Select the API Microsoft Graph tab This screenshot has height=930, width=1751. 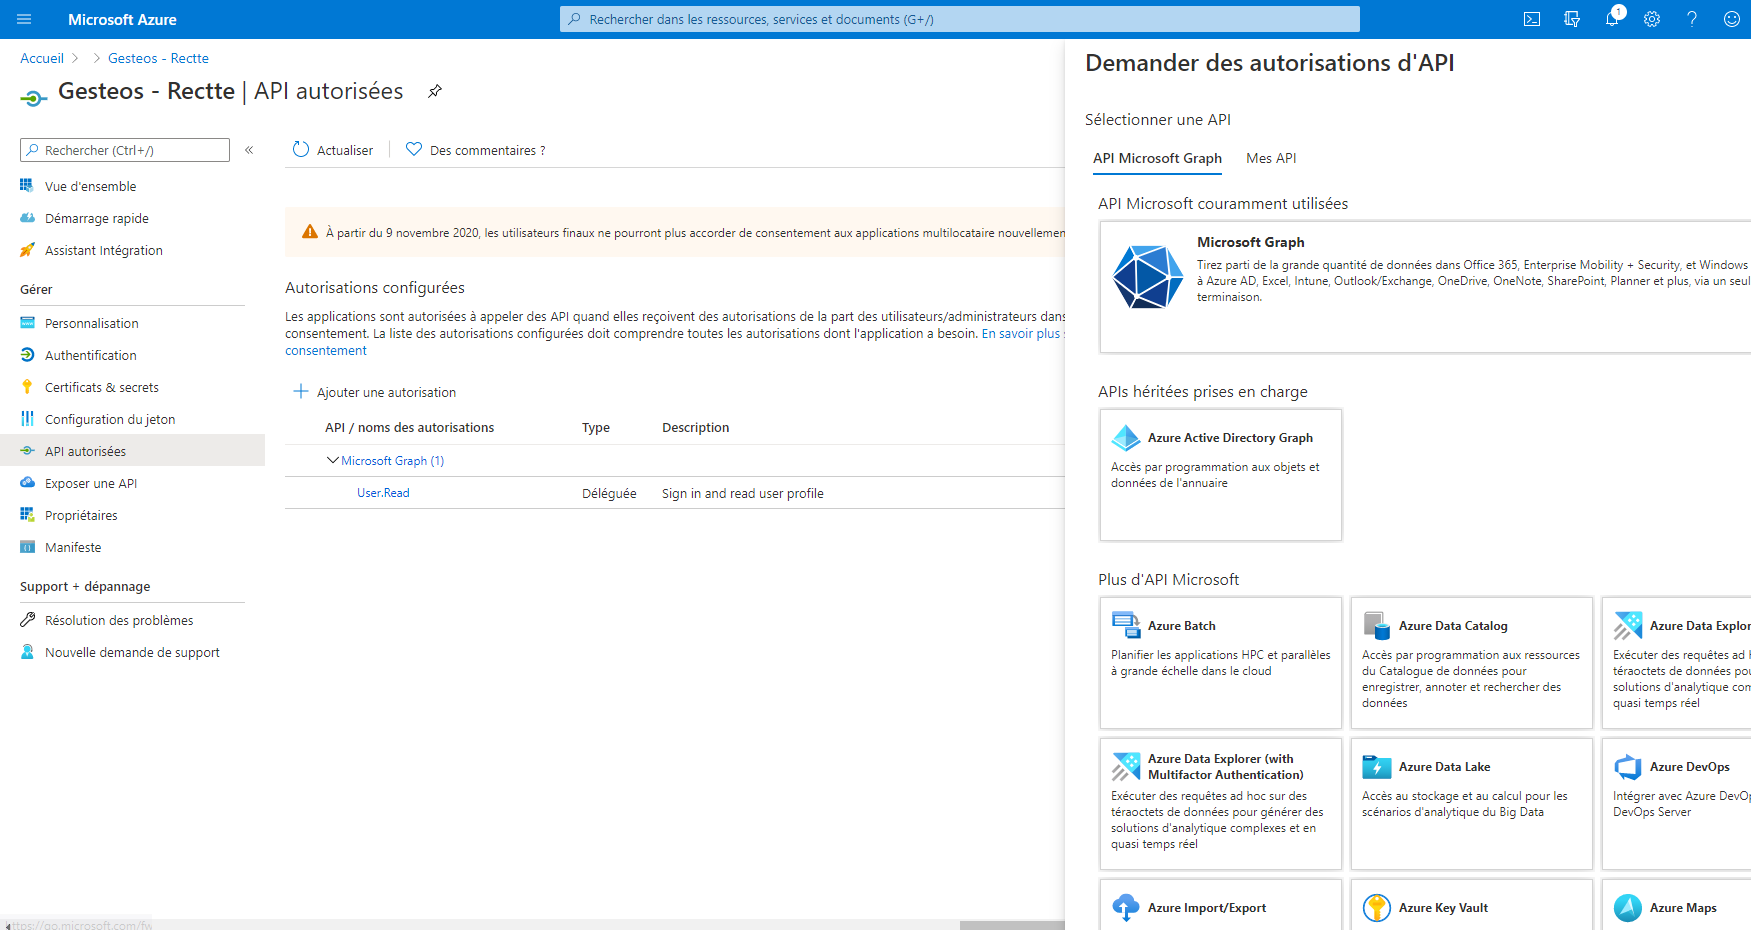point(1156,158)
